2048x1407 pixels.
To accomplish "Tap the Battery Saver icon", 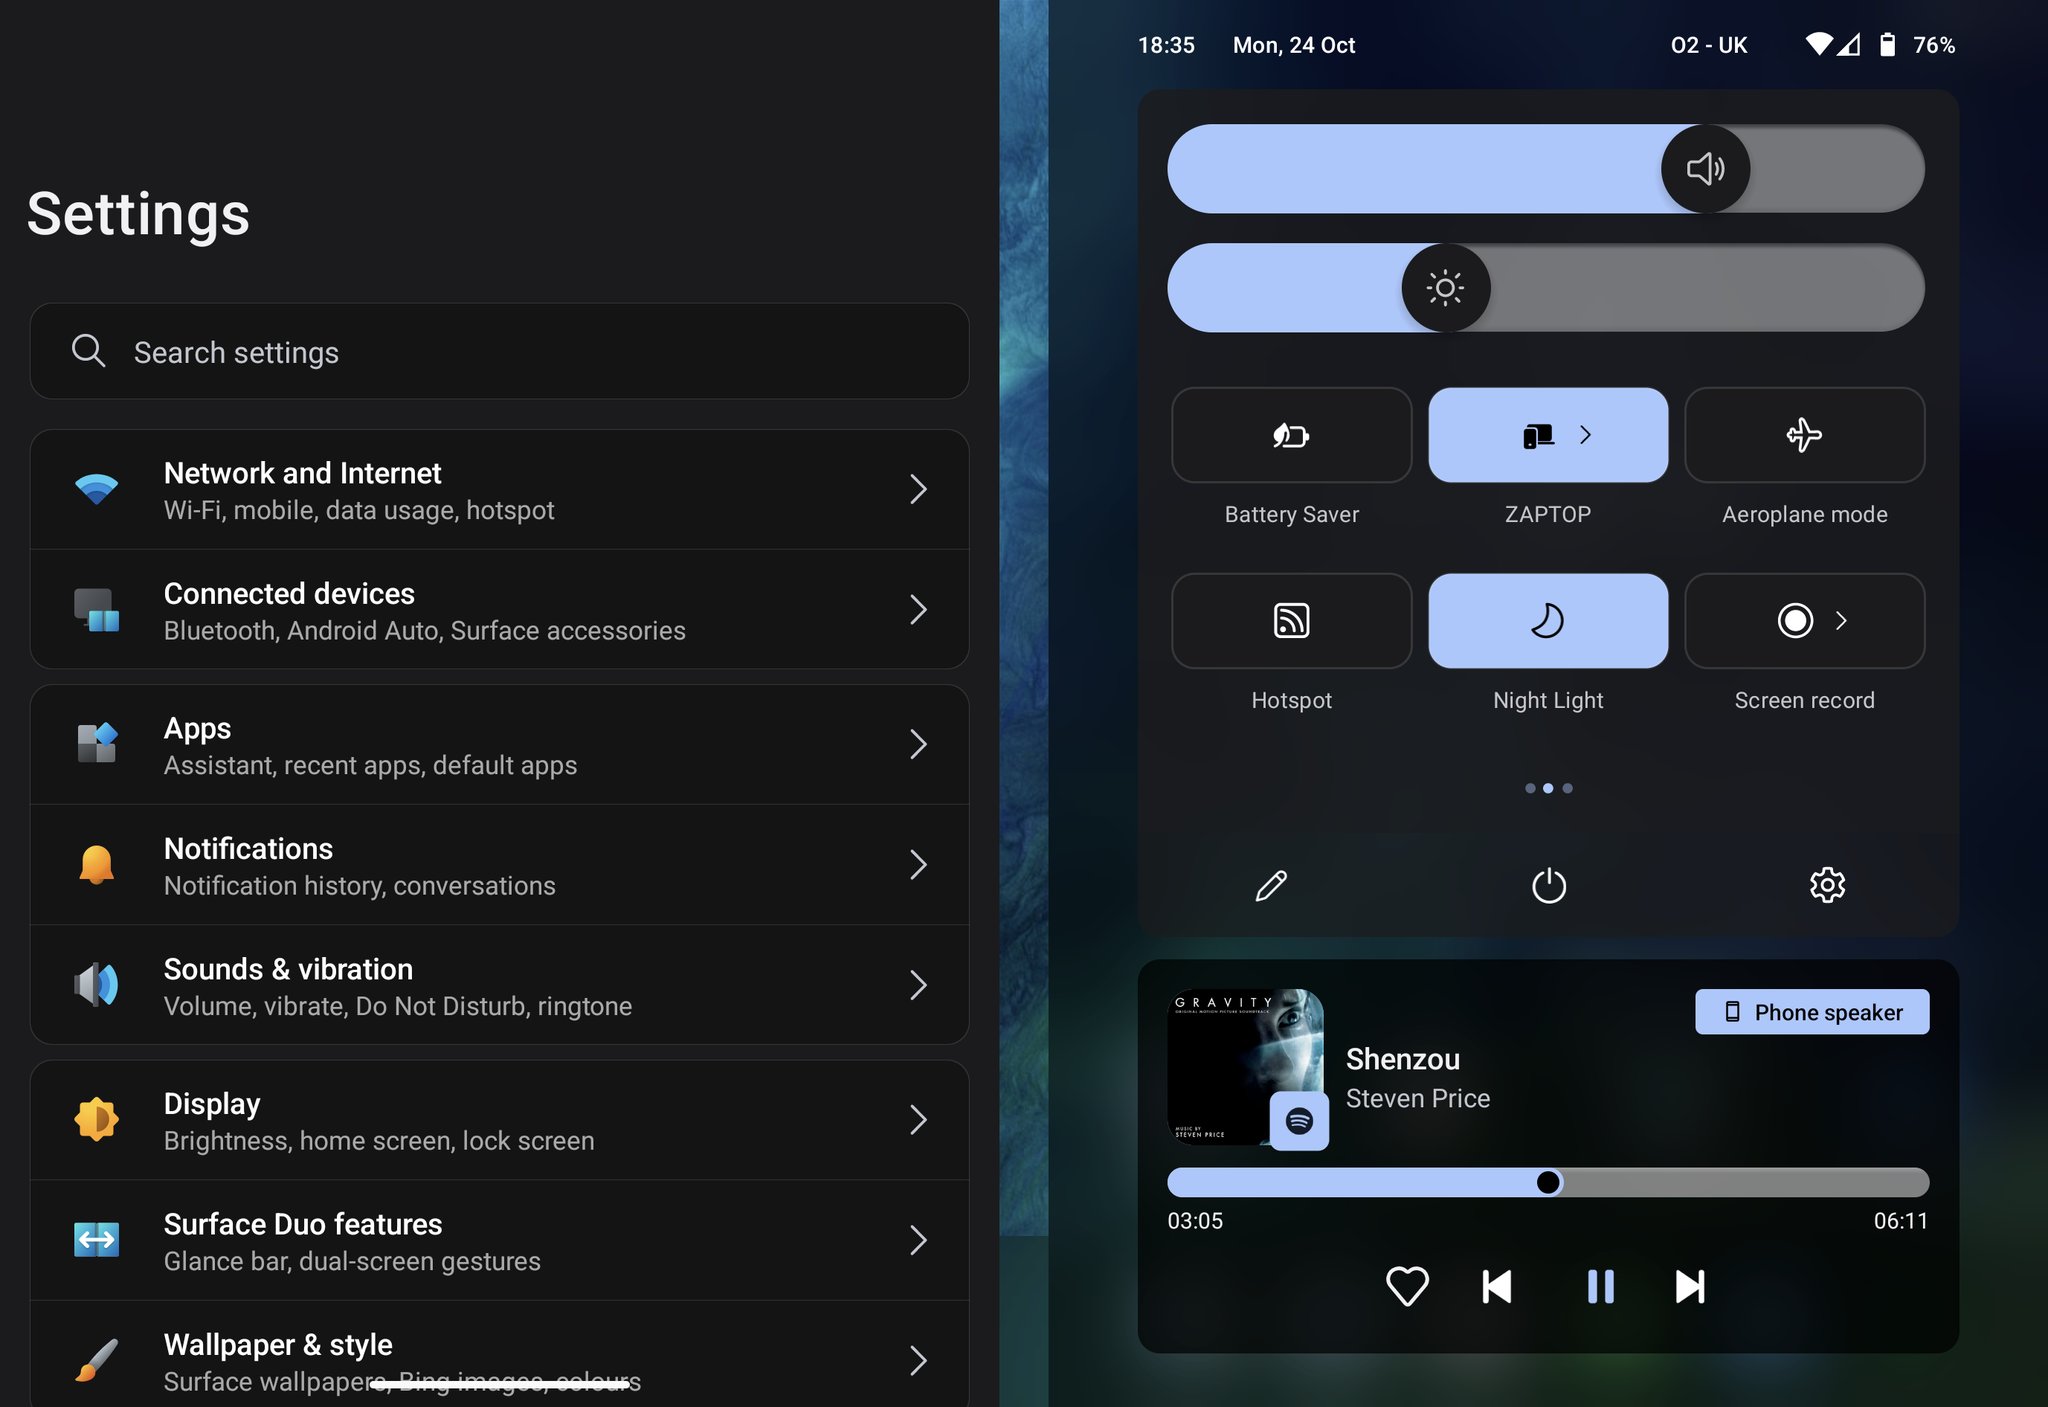I will click(x=1291, y=435).
